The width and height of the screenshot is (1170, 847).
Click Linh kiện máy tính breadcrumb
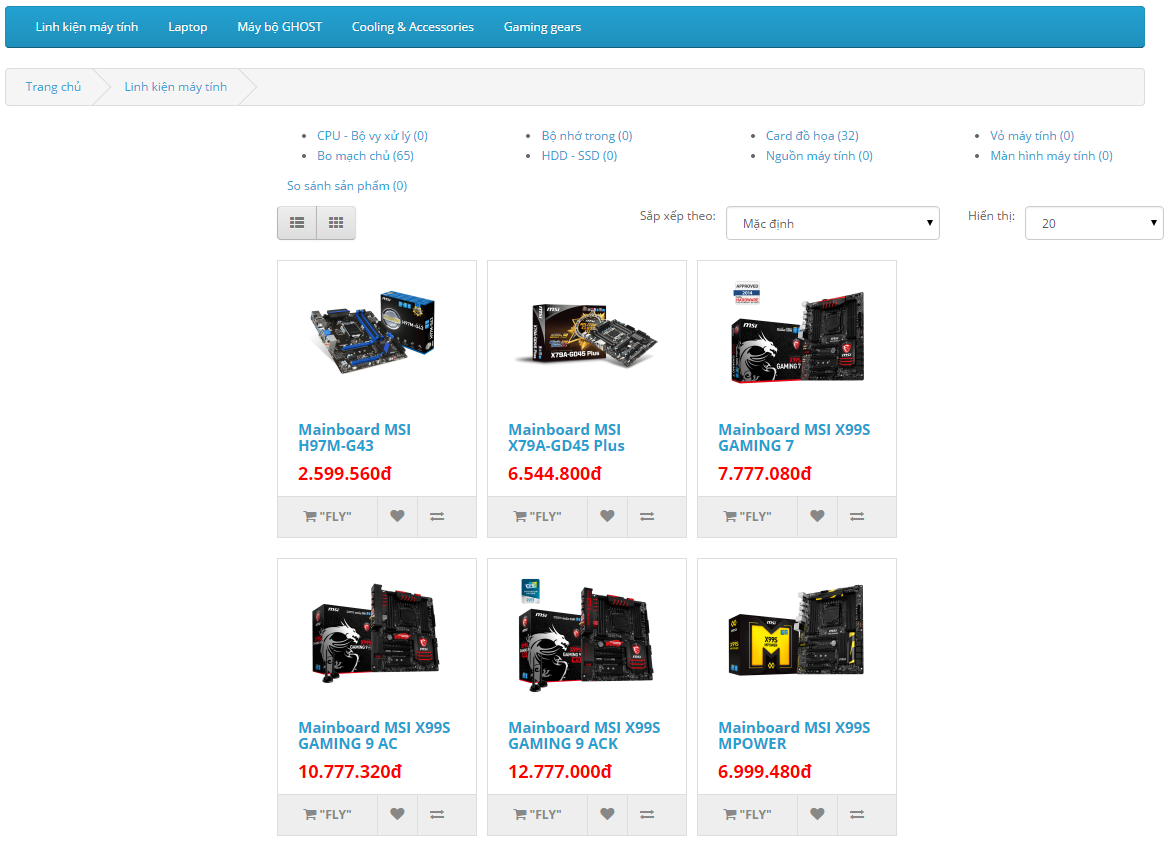click(175, 87)
